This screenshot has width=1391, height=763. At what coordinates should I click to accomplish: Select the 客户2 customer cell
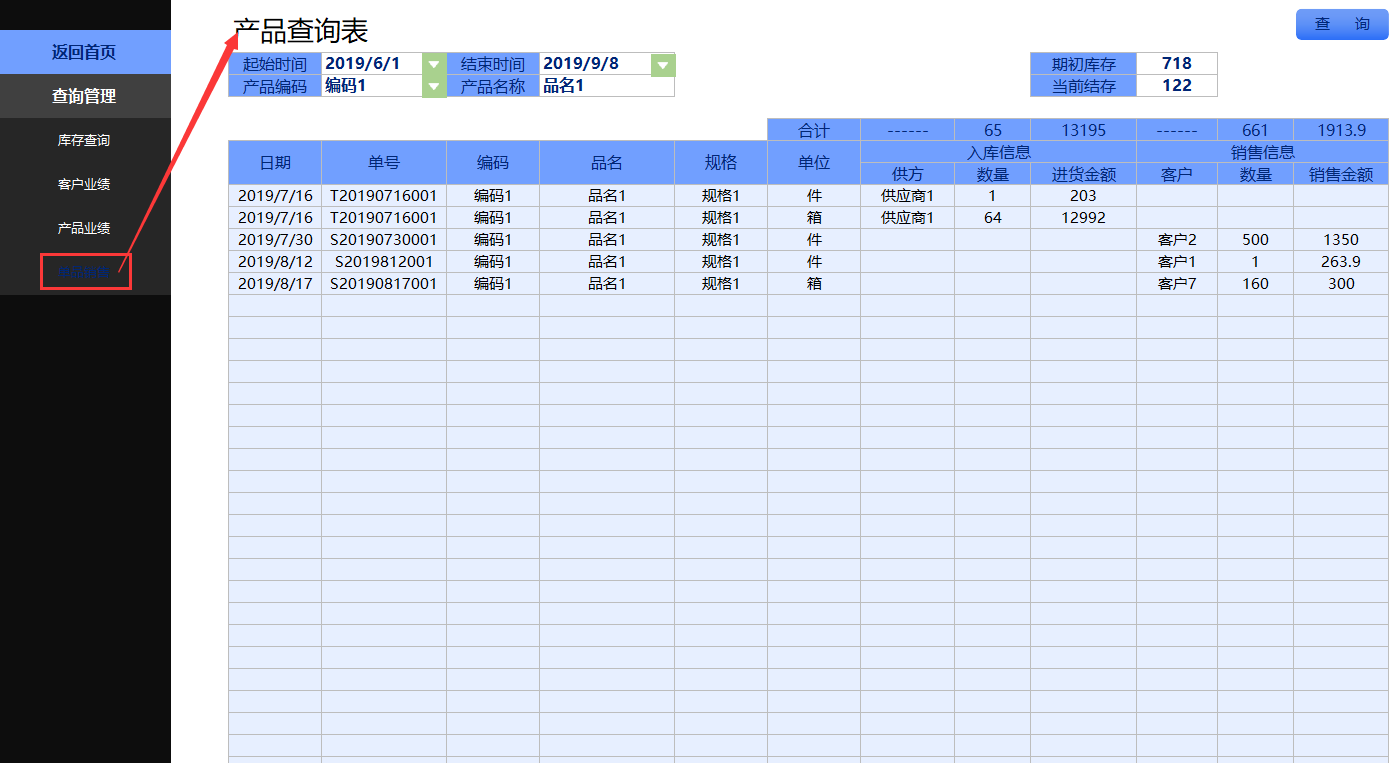1177,240
